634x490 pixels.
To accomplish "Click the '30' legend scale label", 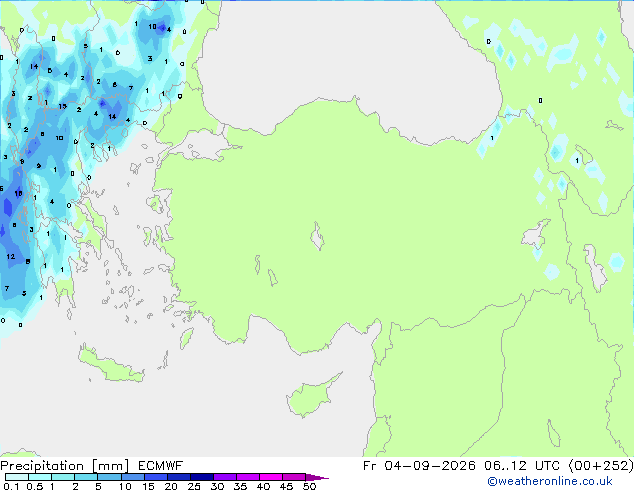I will [x=217, y=486].
